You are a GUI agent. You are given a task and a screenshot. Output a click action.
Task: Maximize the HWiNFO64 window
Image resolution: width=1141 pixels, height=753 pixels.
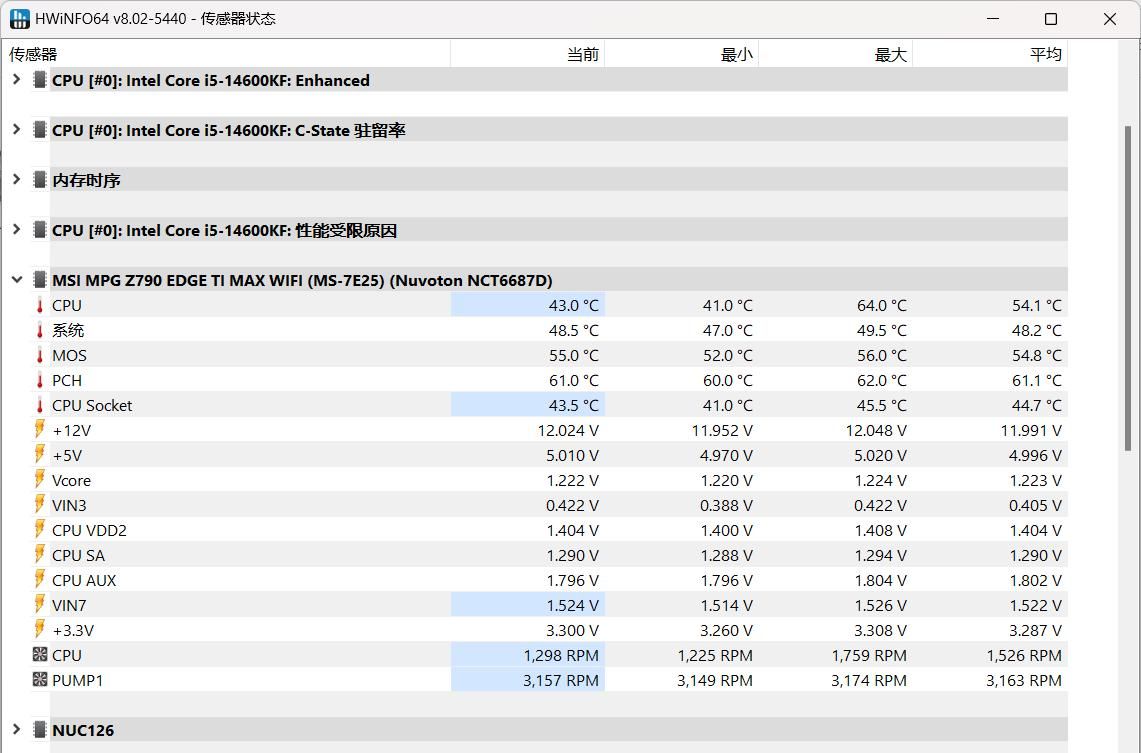tap(1051, 19)
